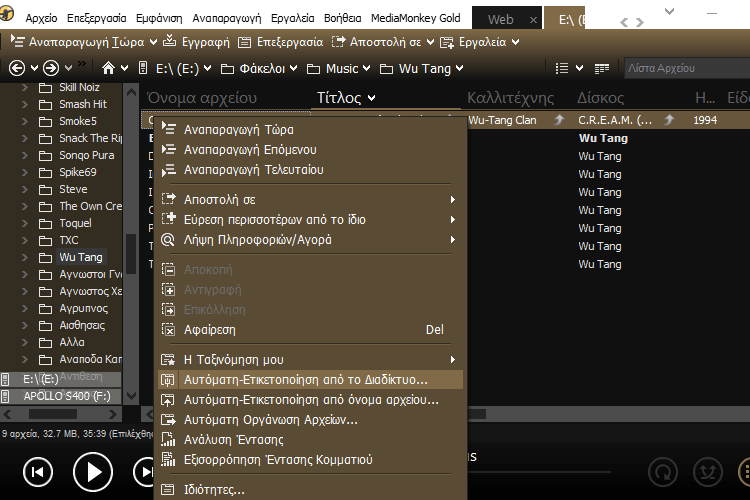Expand the Steve folder tree node
Image resolution: width=750 pixels, height=500 pixels.
point(25,189)
